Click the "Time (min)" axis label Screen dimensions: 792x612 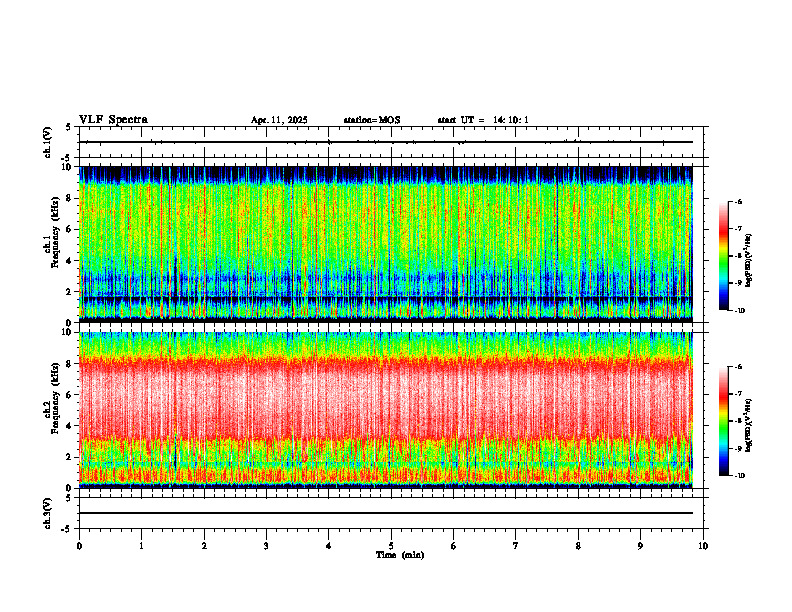point(400,555)
